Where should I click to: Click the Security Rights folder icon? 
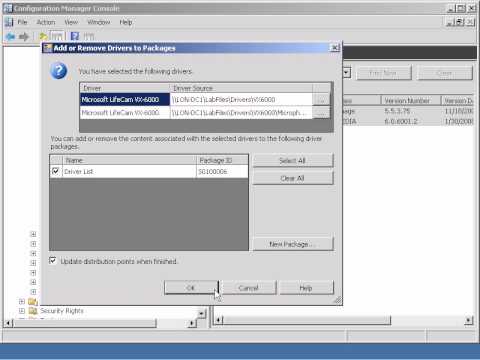[33, 311]
